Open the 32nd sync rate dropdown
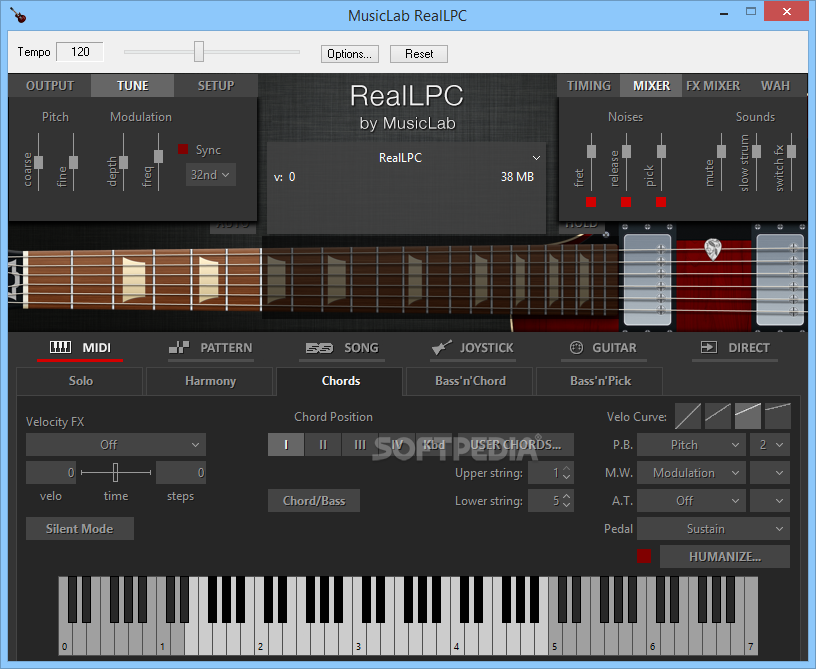The image size is (816, 669). tap(210, 175)
